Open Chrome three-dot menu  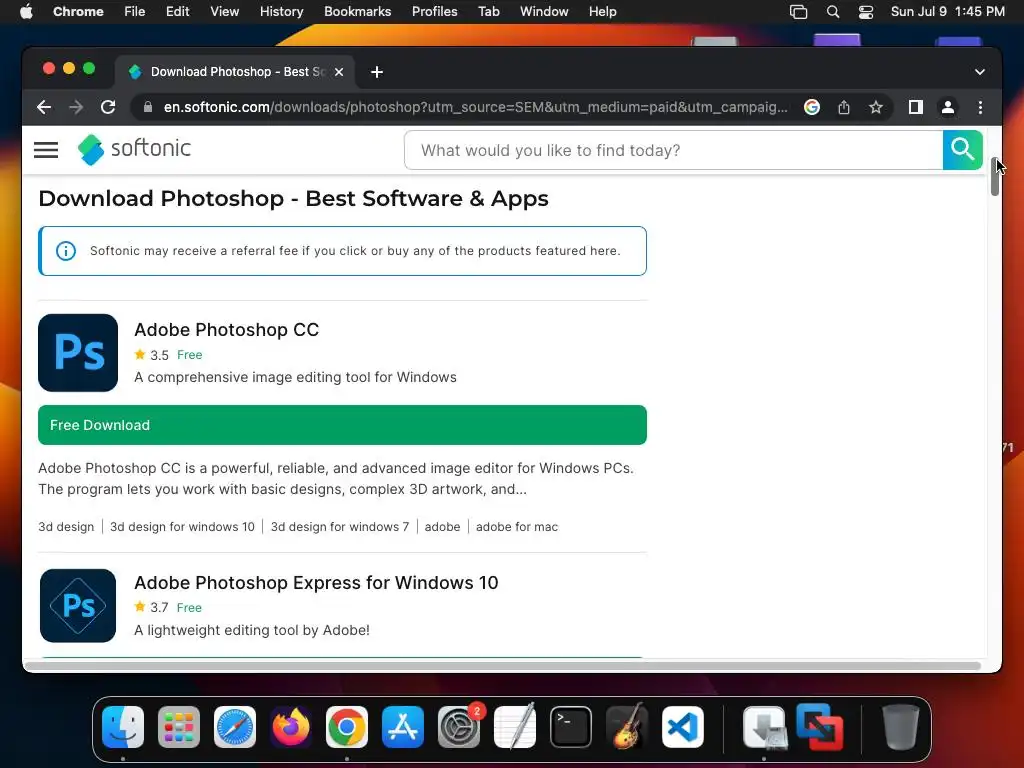(x=980, y=107)
